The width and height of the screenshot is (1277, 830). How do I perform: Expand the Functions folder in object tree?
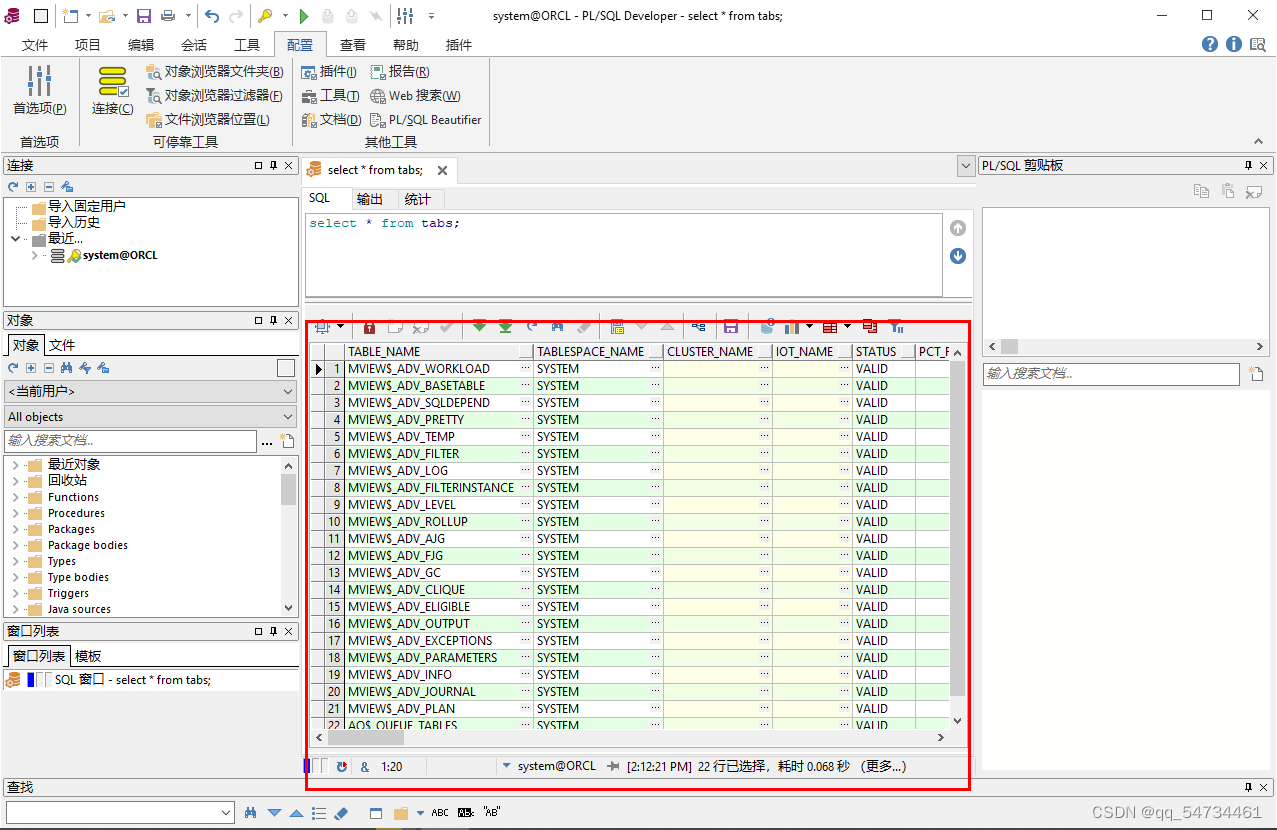pyautogui.click(x=15, y=497)
